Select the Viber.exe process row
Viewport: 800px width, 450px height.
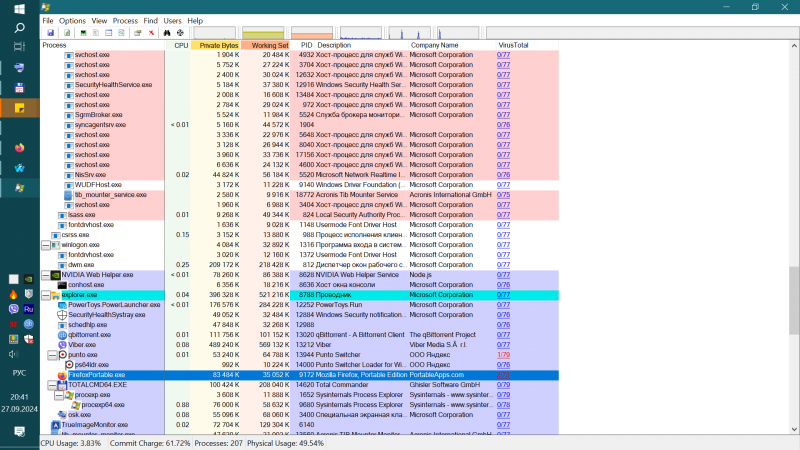pos(299,345)
